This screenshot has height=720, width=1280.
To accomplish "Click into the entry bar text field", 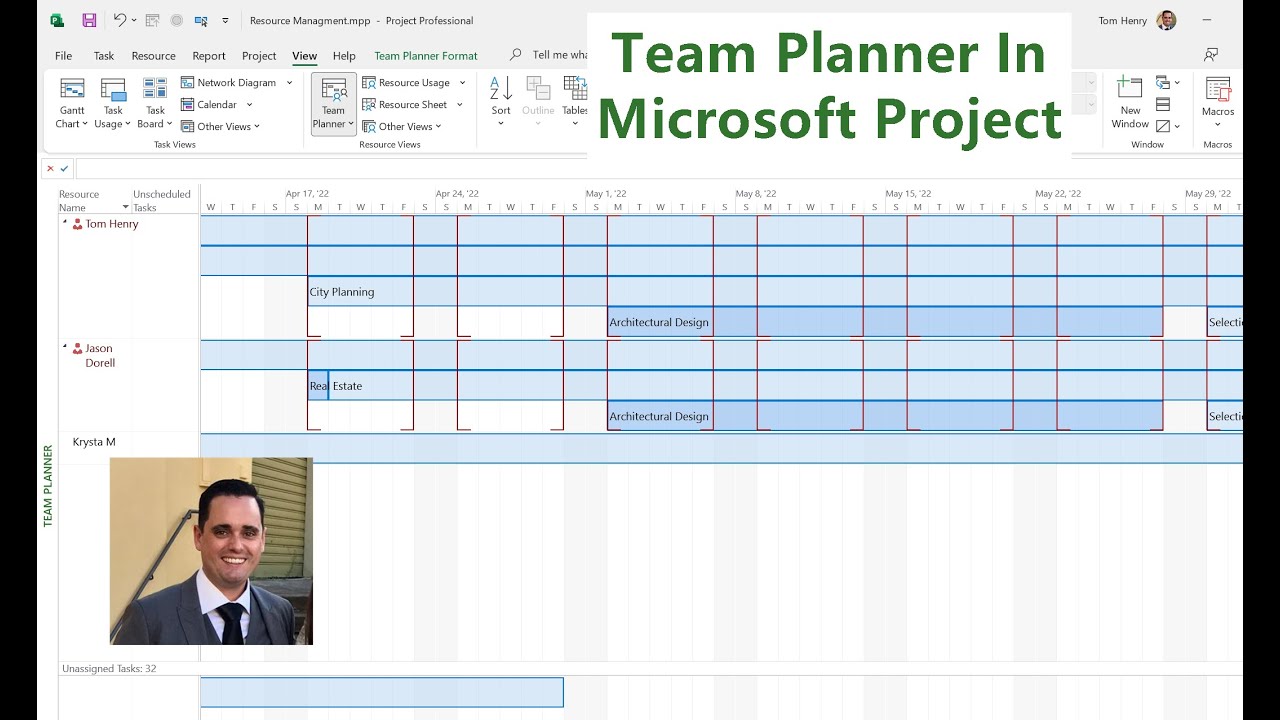I will click(658, 169).
